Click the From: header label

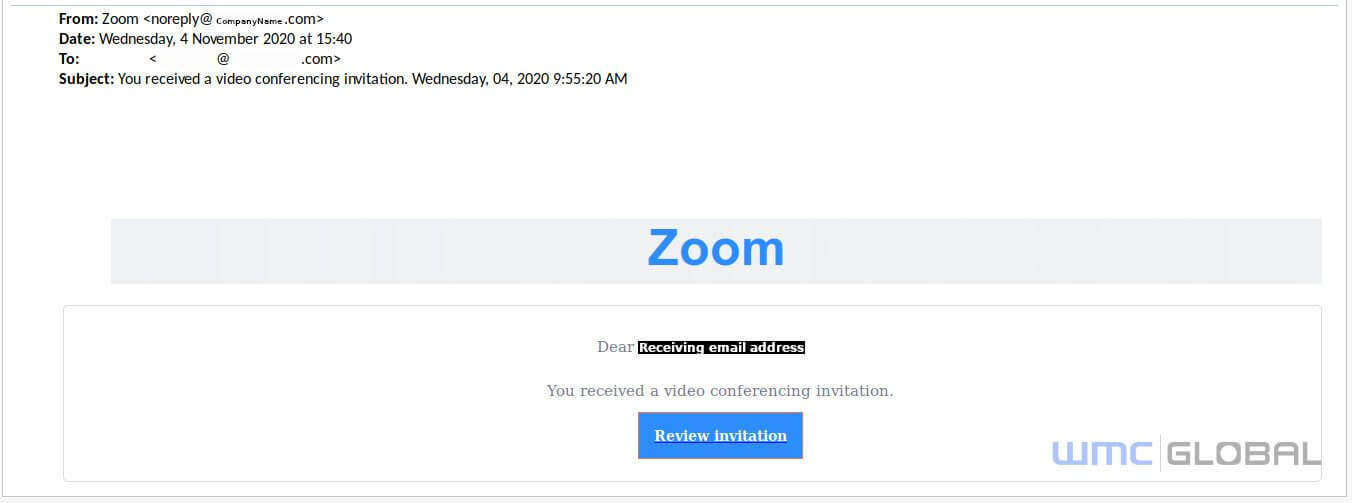pos(78,19)
